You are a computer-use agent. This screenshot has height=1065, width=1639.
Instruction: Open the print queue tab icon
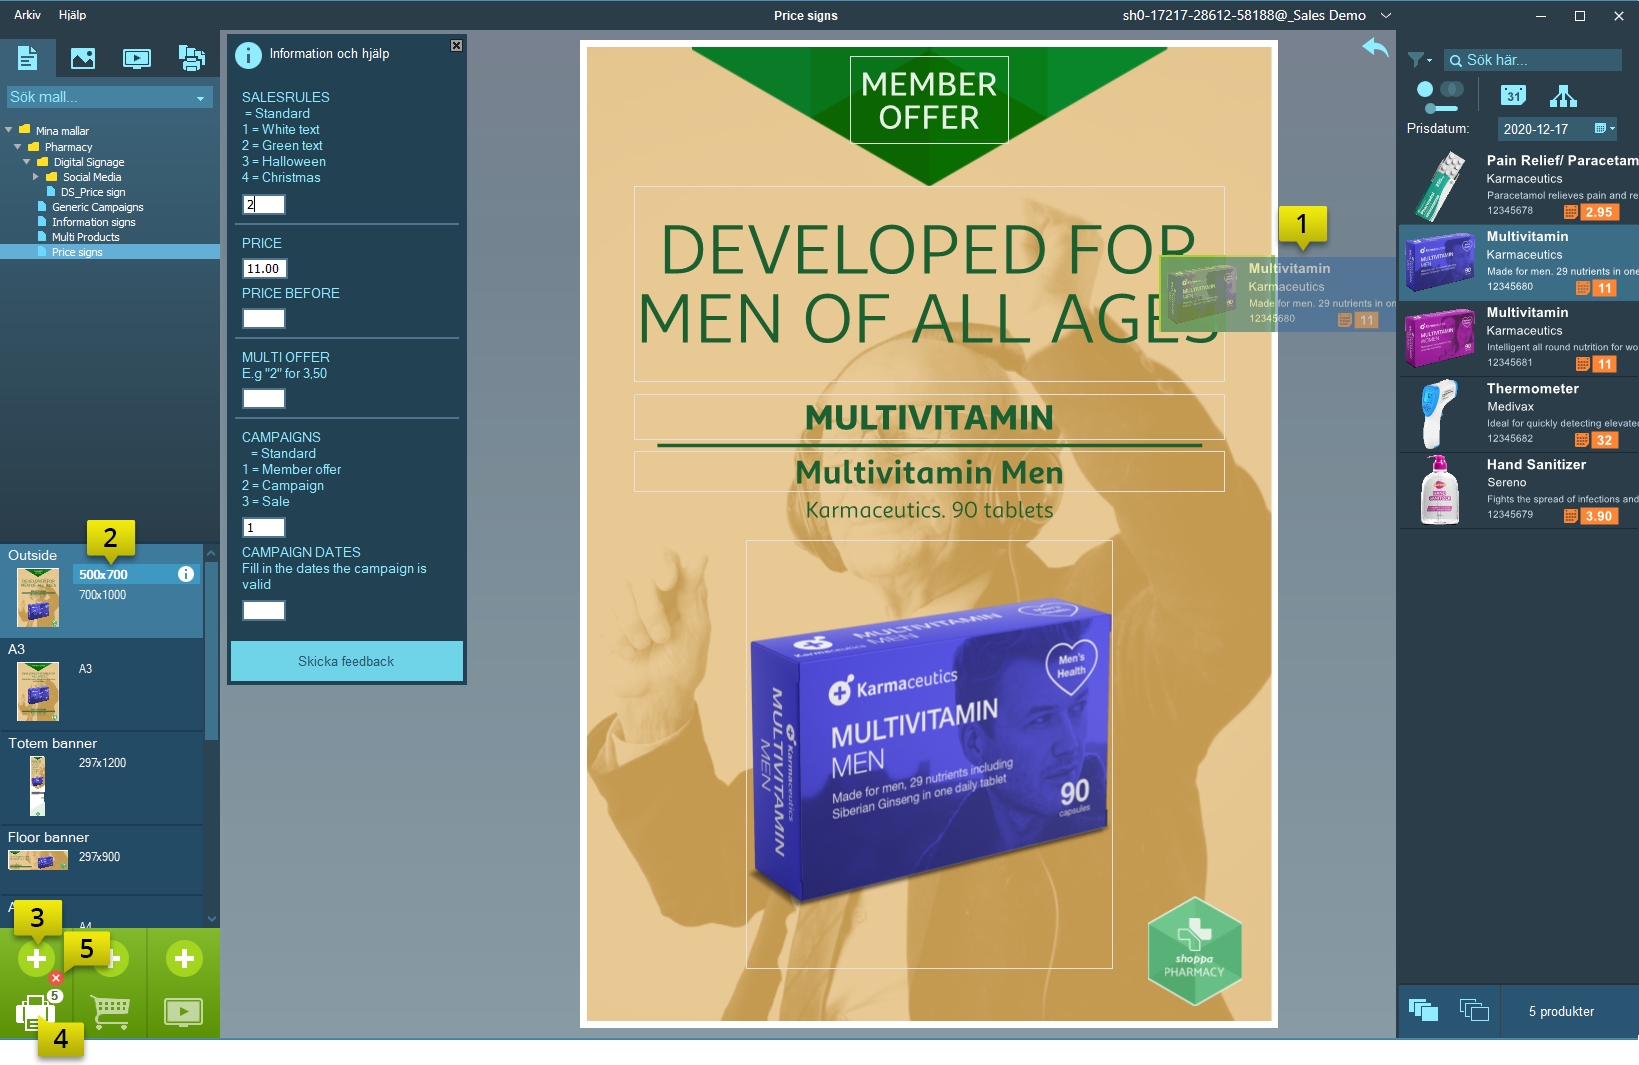191,58
